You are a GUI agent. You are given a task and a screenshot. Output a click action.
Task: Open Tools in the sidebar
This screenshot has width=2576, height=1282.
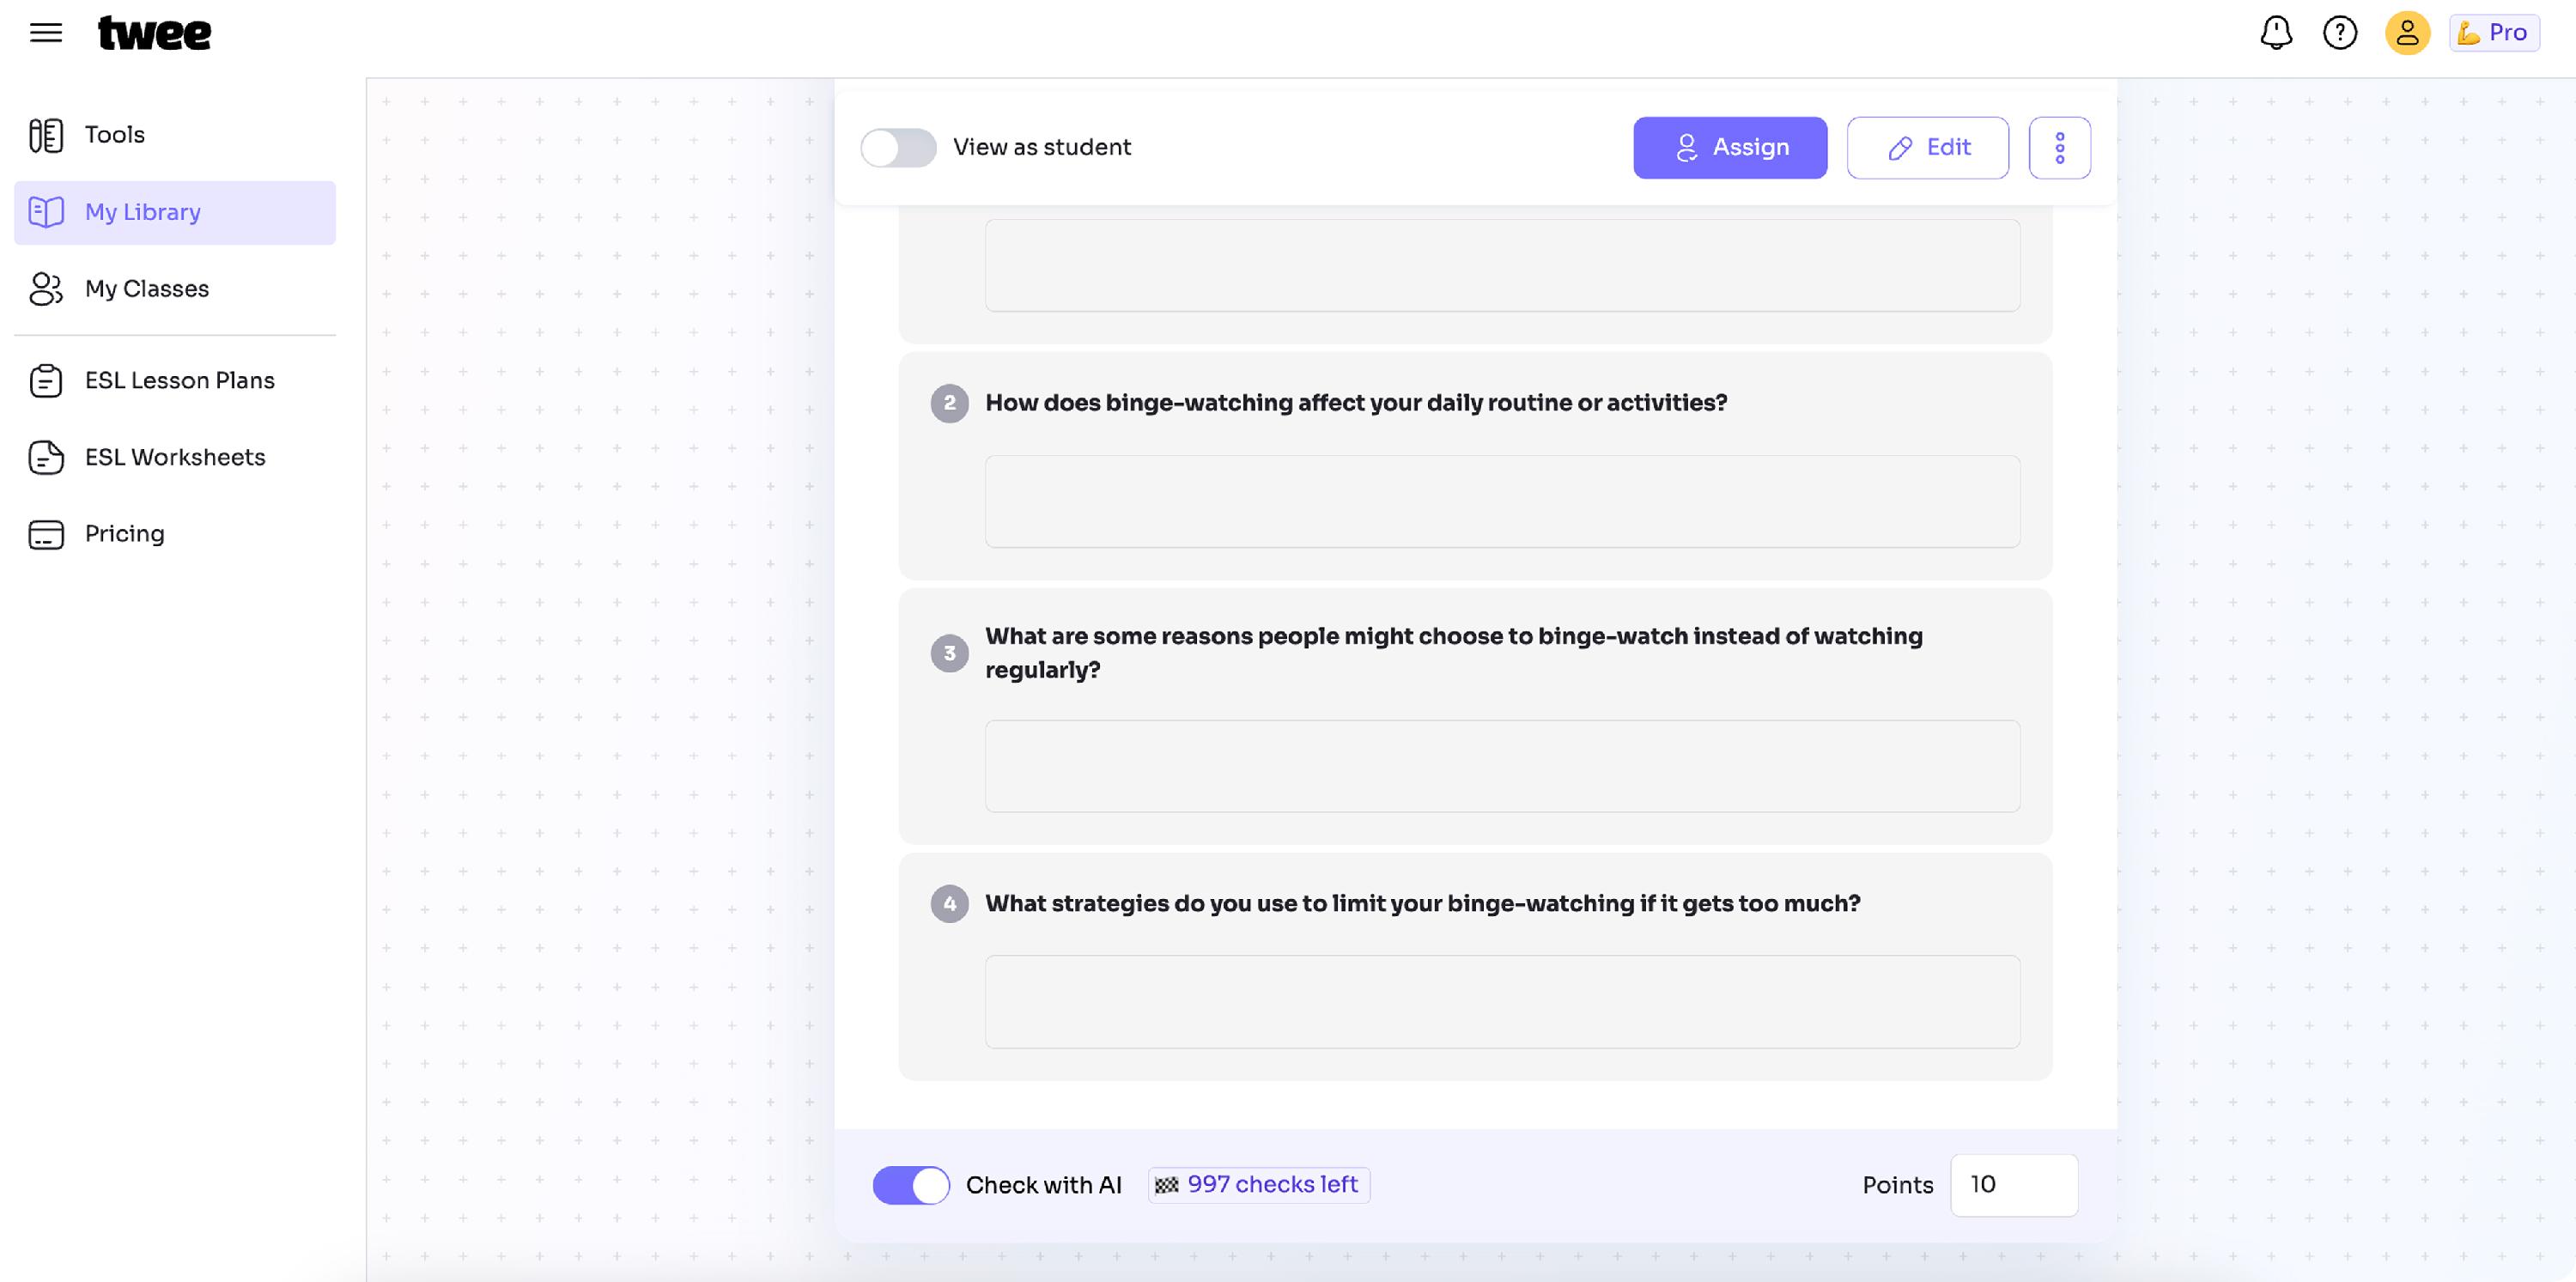click(175, 135)
